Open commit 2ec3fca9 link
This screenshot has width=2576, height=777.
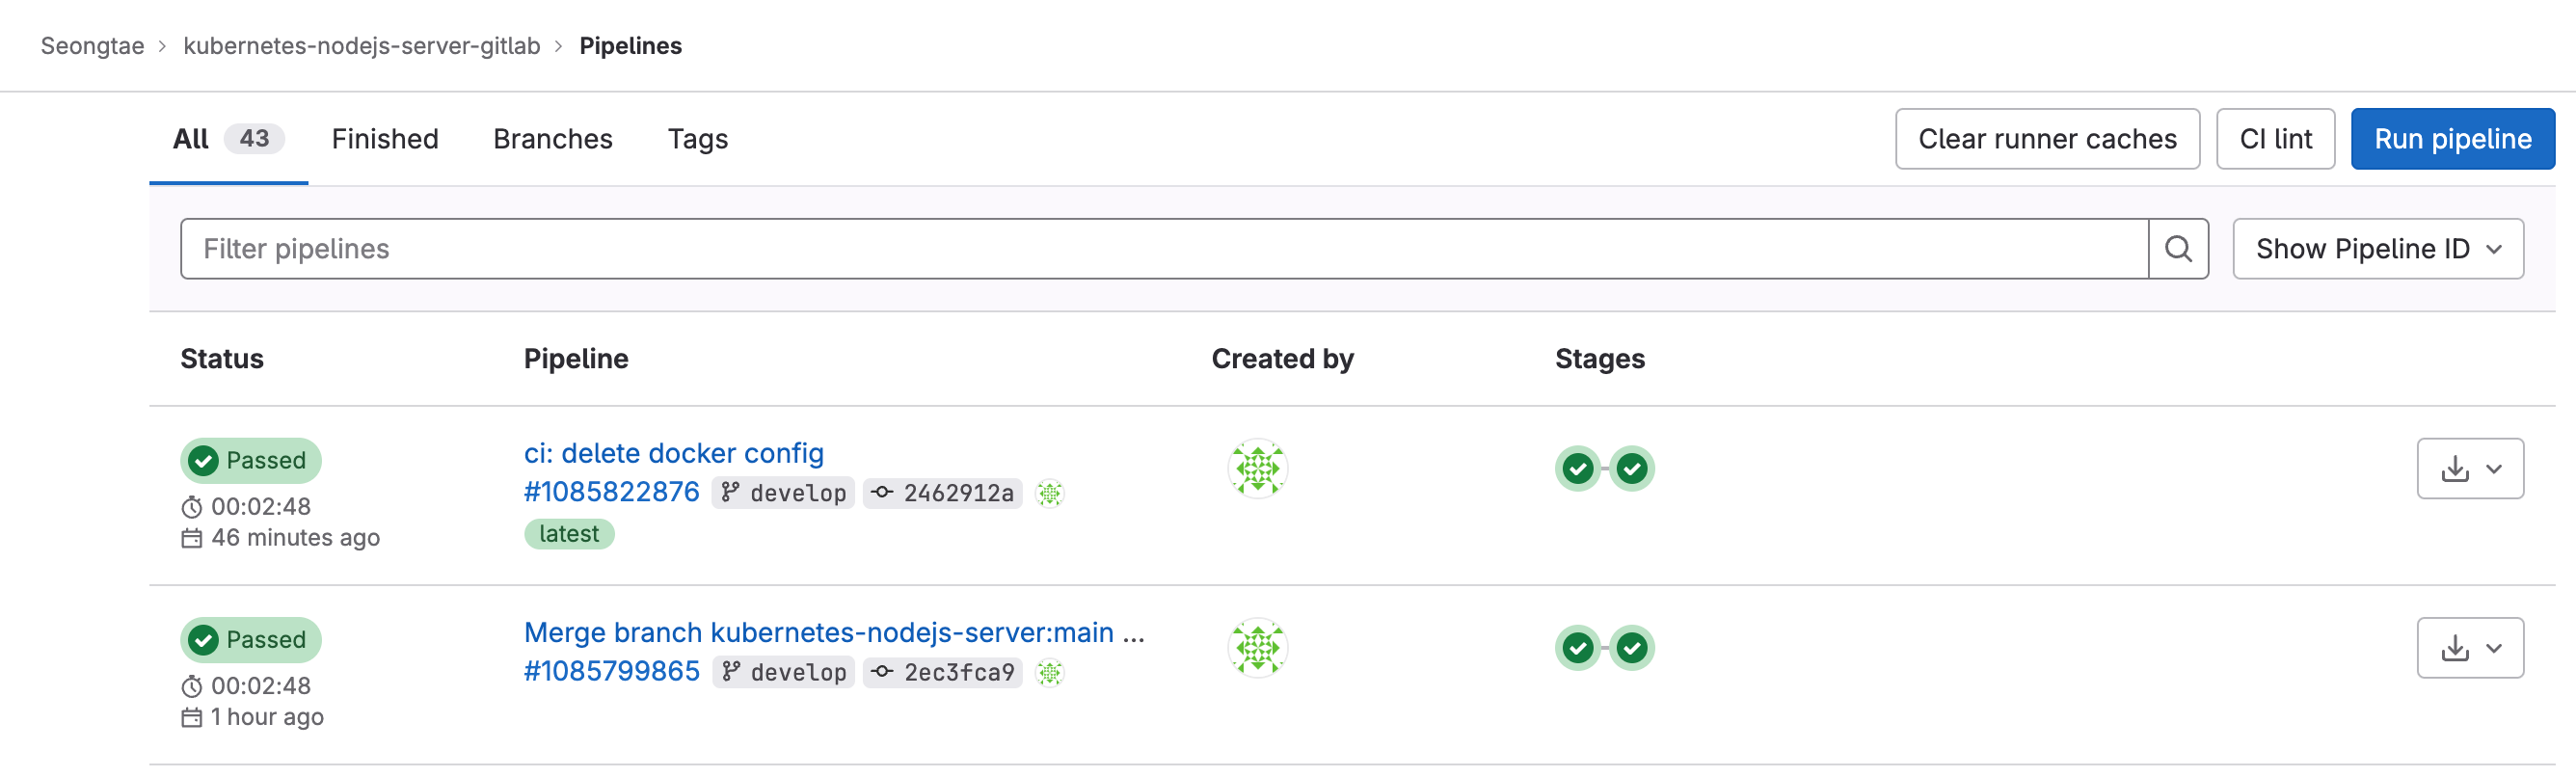(943, 673)
